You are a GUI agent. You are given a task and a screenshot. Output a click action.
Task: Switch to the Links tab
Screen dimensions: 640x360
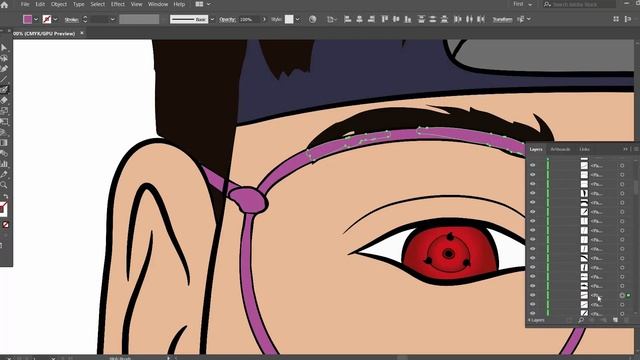pos(584,149)
